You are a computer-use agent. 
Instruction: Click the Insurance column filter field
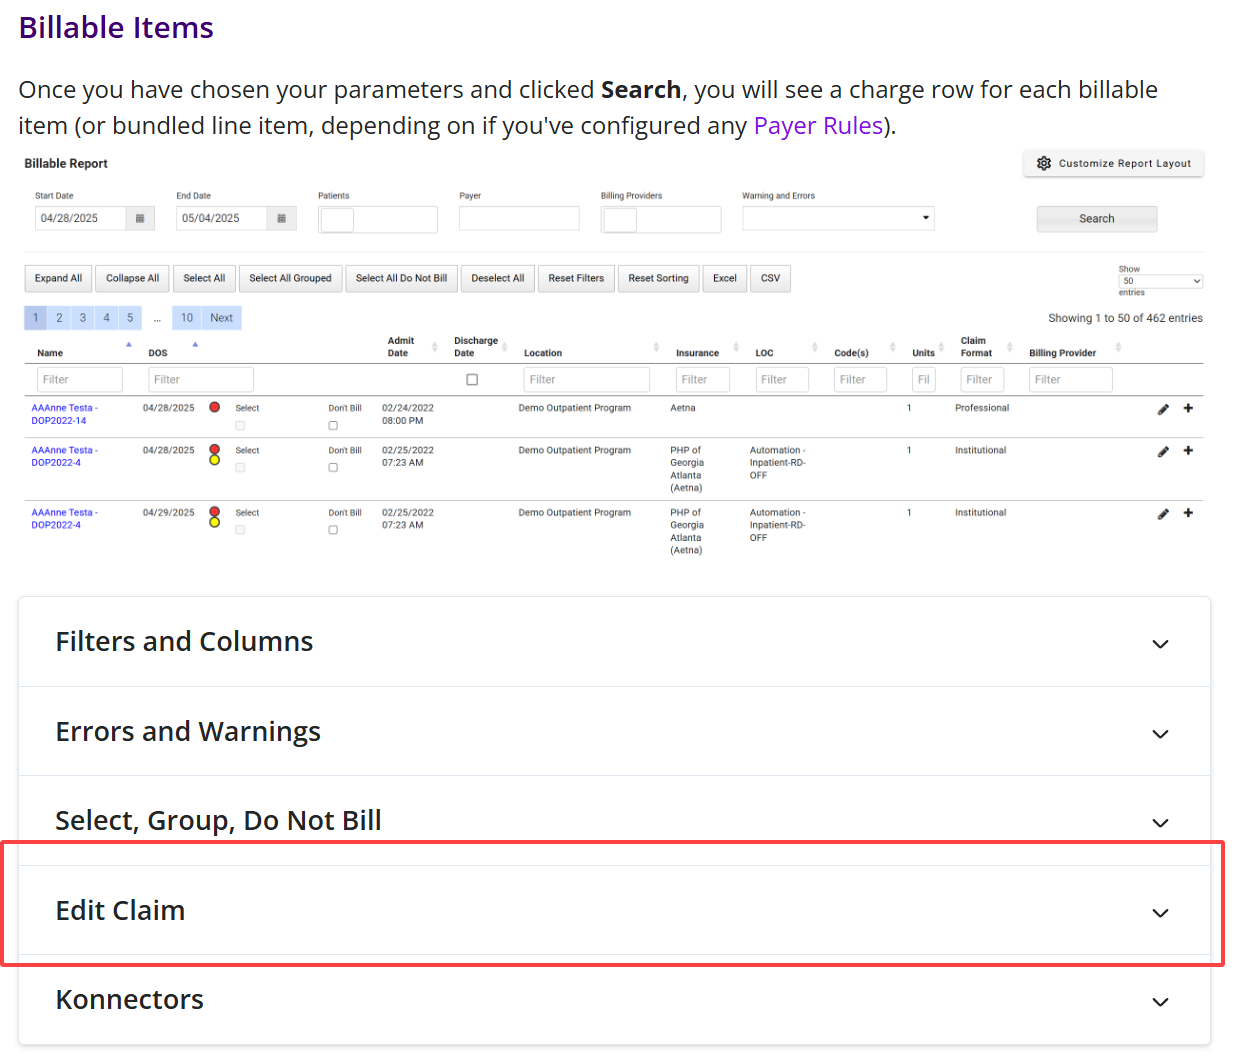(x=702, y=380)
